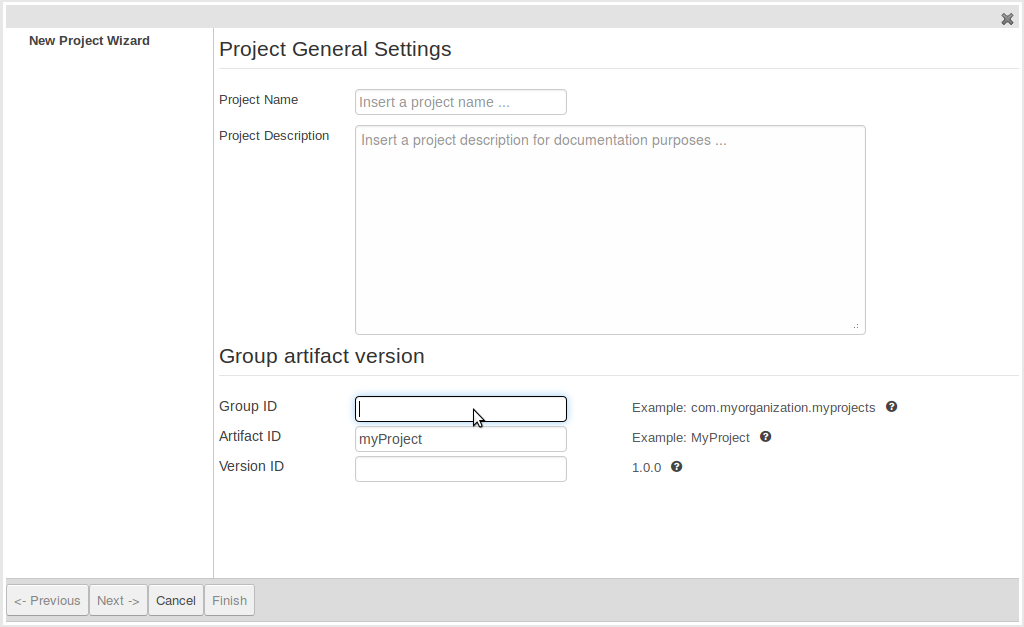The width and height of the screenshot is (1024, 627).
Task: Close the New Project Wizard dialog
Action: tap(1007, 19)
